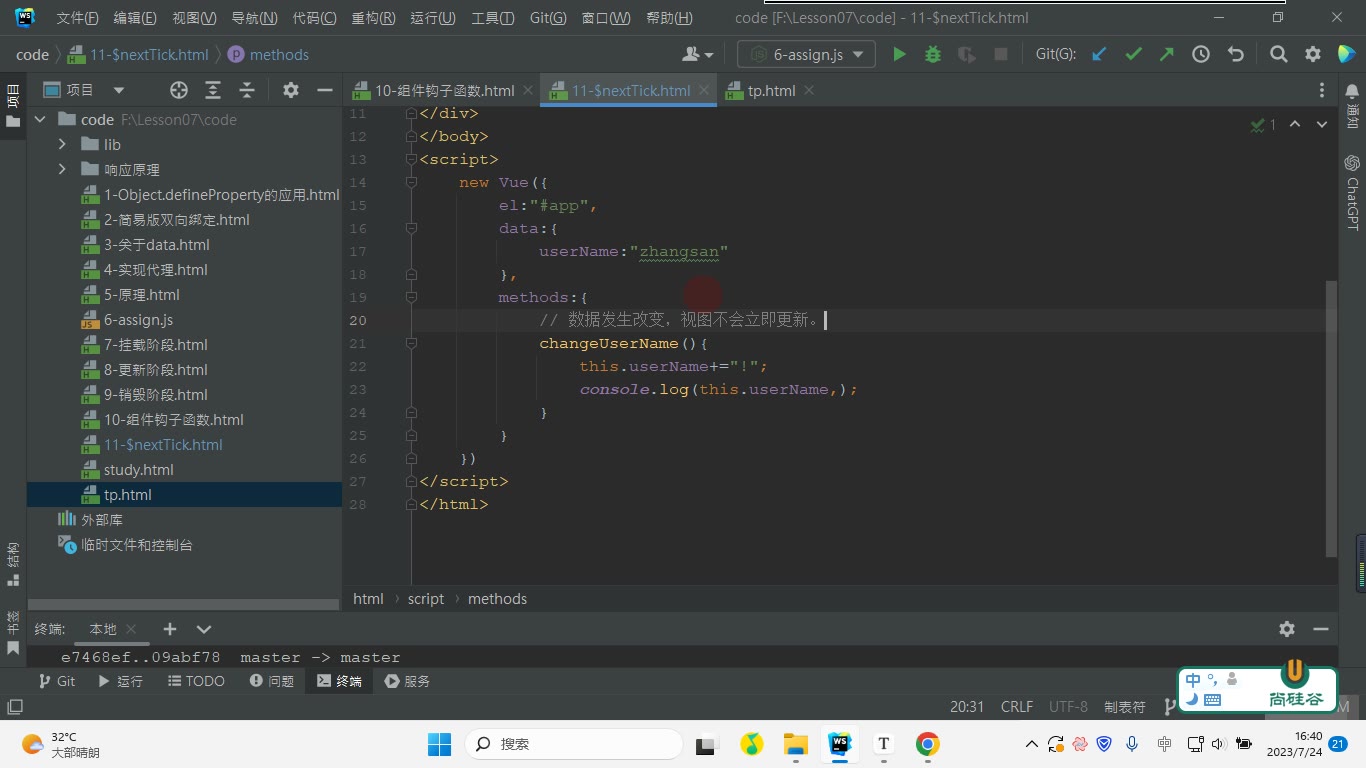Click the editor vertical scrollbar
Image resolution: width=1366 pixels, height=768 pixels.
click(1331, 418)
